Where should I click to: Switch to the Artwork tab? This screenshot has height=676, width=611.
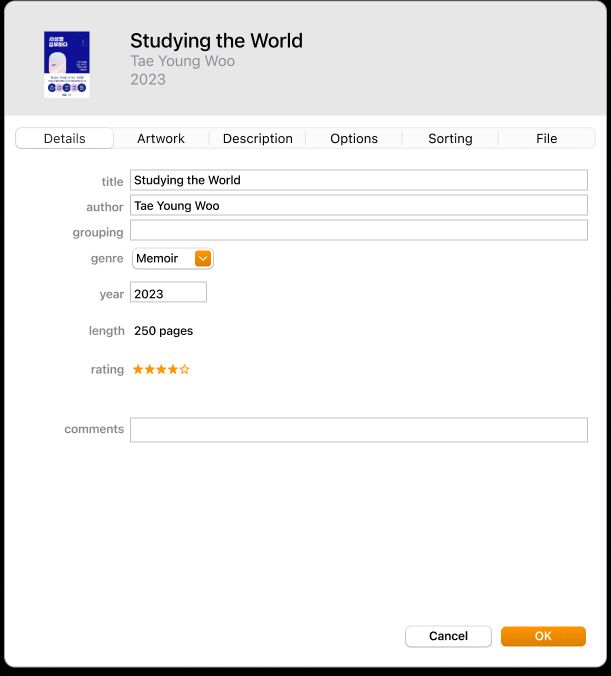tap(161, 138)
